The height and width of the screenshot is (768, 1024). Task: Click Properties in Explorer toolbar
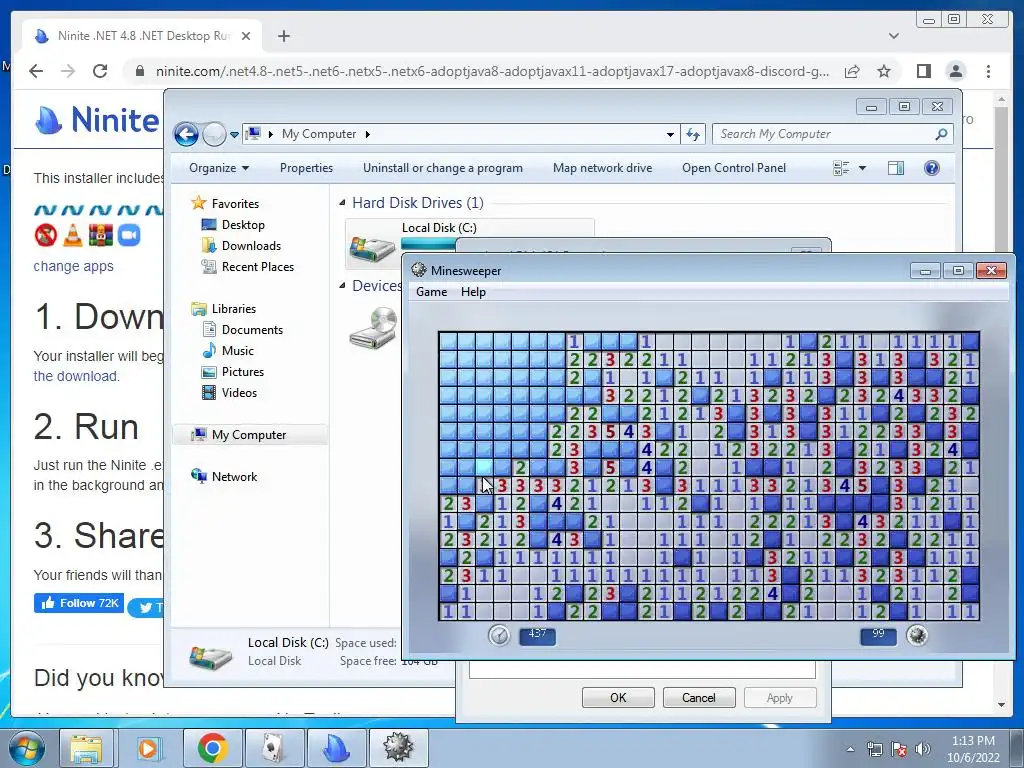click(306, 168)
